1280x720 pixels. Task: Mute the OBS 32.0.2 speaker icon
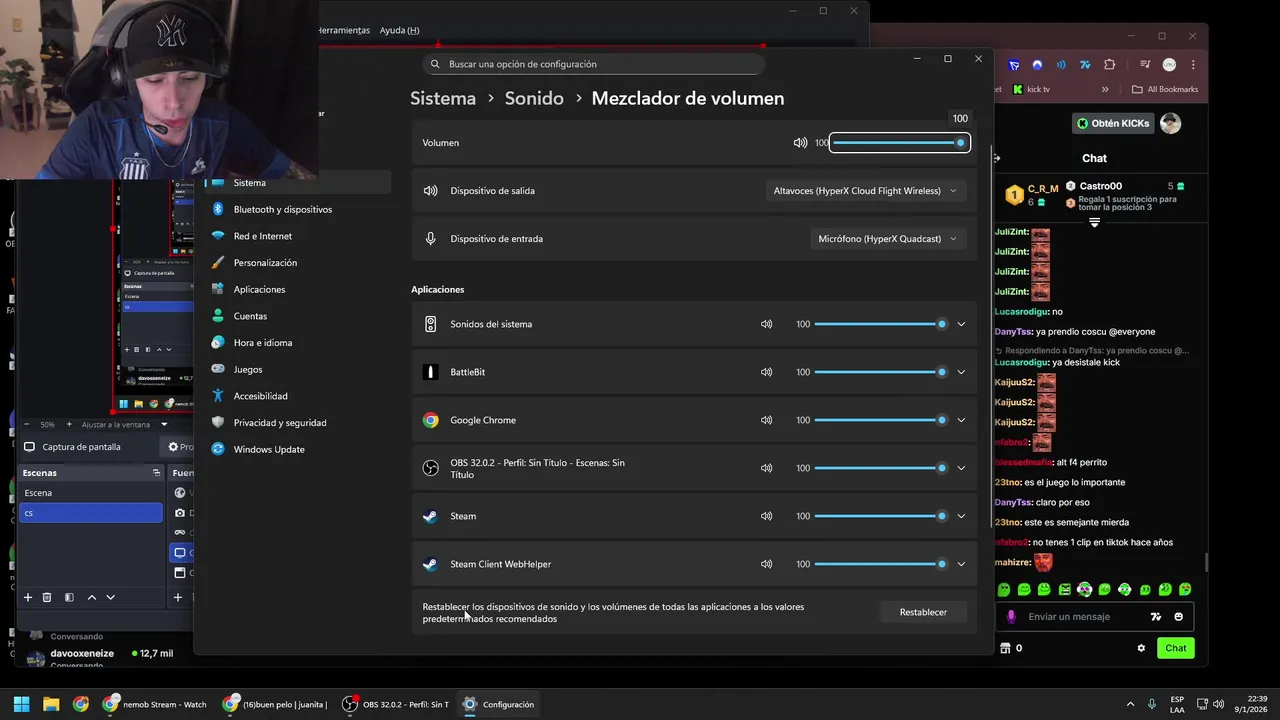pyautogui.click(x=766, y=468)
